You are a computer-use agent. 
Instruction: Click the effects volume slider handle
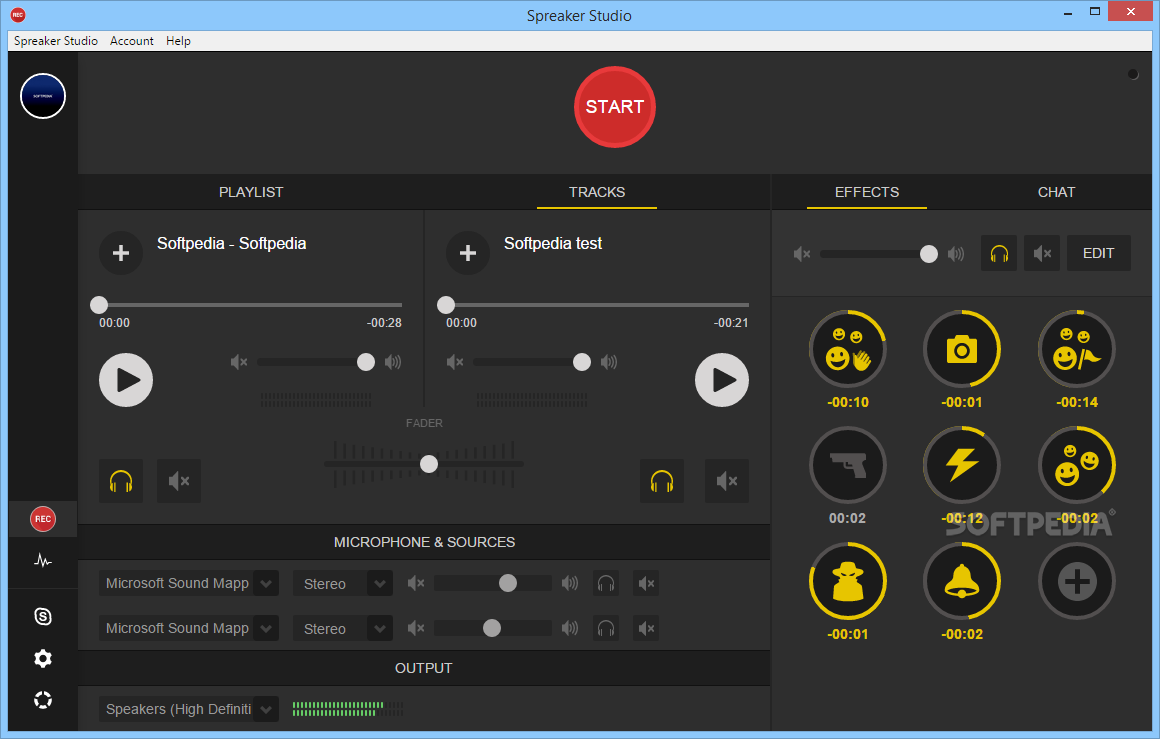(928, 254)
